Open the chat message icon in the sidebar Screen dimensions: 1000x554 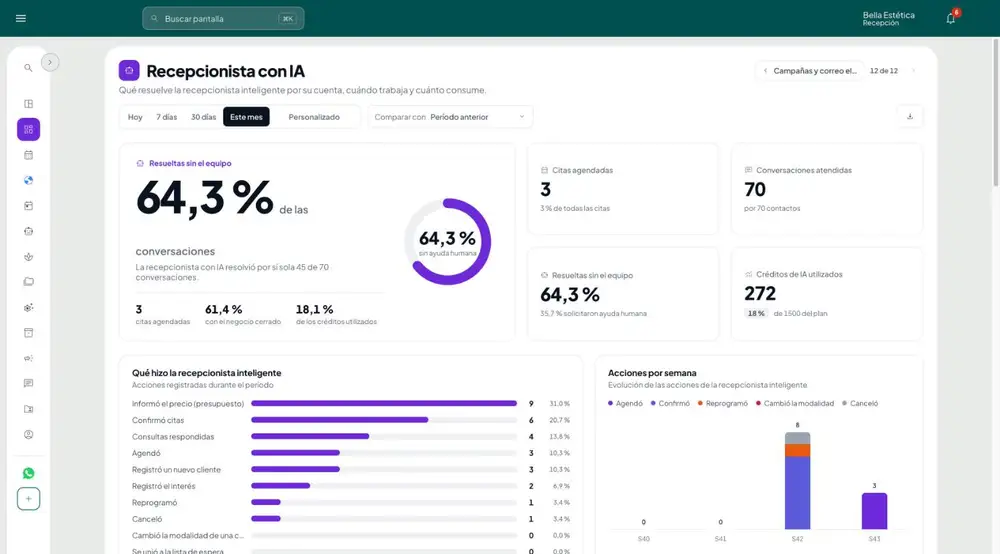coord(28,383)
